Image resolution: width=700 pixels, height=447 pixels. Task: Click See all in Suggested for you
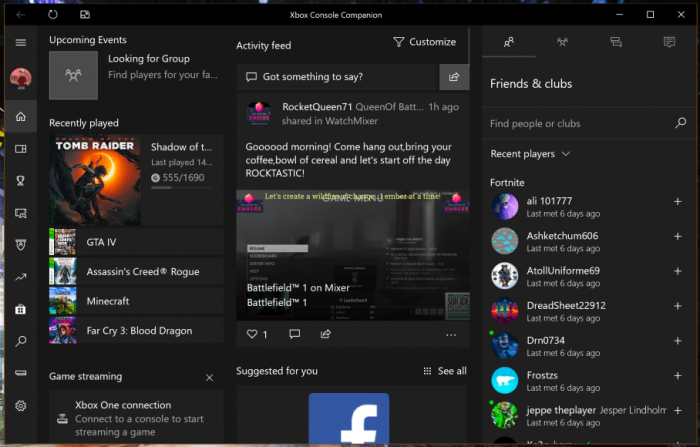pyautogui.click(x=445, y=371)
